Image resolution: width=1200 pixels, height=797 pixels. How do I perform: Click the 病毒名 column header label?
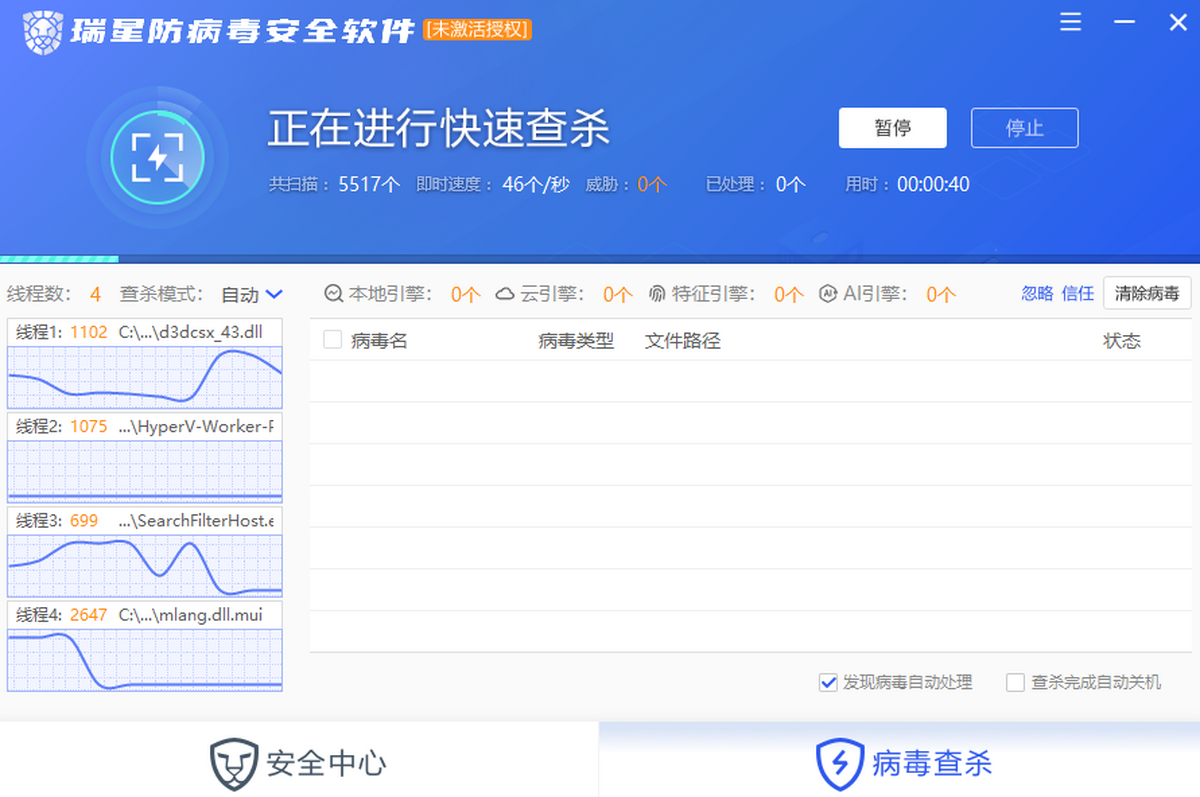coord(380,341)
